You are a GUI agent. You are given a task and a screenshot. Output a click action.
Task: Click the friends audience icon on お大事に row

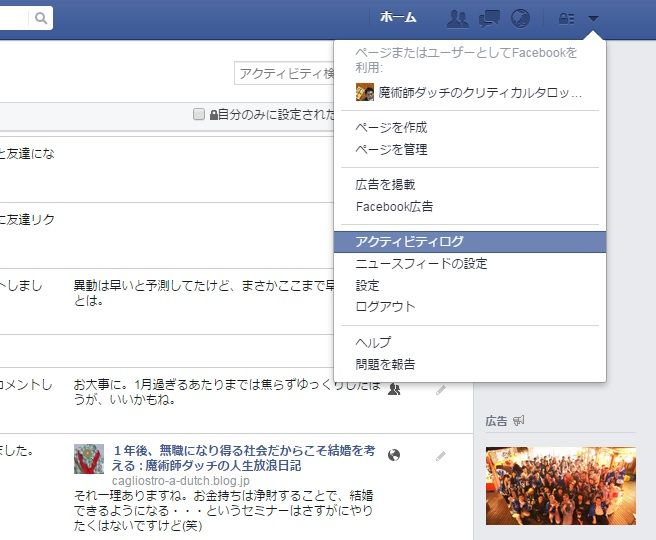pyautogui.click(x=394, y=389)
